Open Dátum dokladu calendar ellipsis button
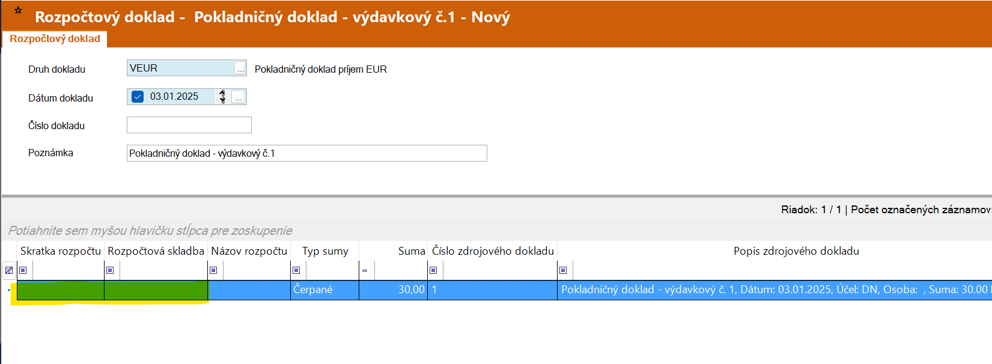The width and height of the screenshot is (992, 364). [x=238, y=97]
